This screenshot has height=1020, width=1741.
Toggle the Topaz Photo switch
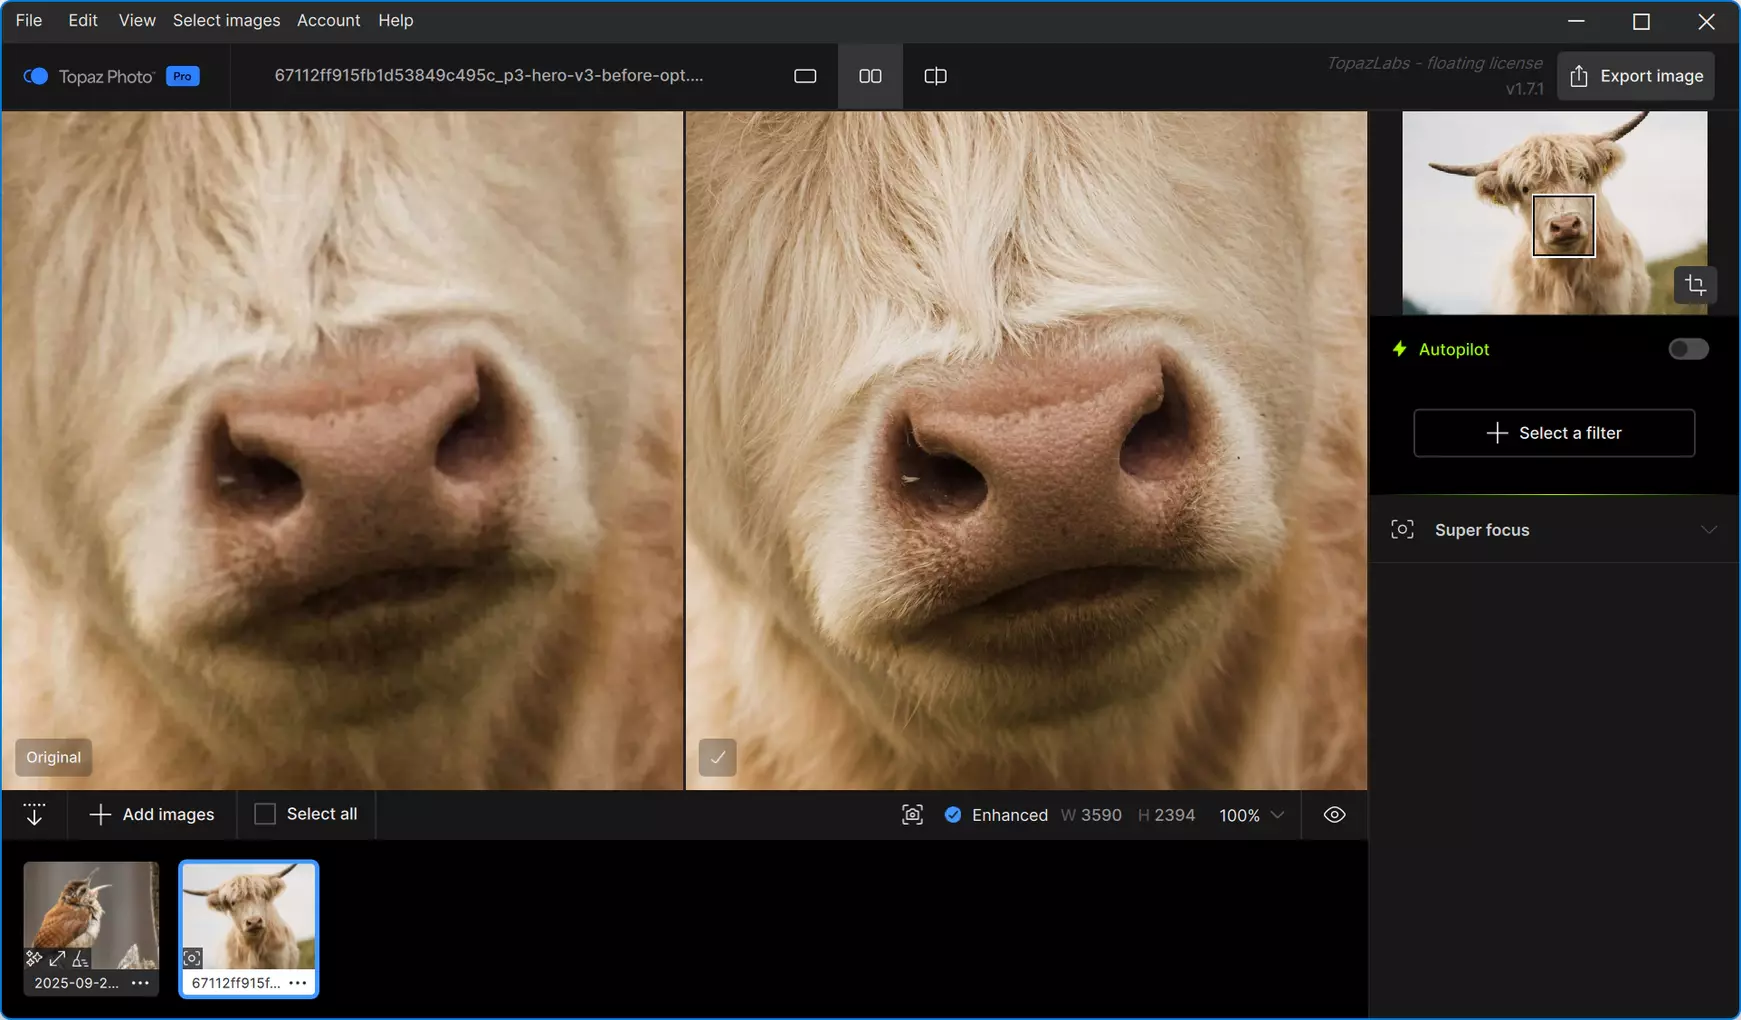[x=35, y=76]
